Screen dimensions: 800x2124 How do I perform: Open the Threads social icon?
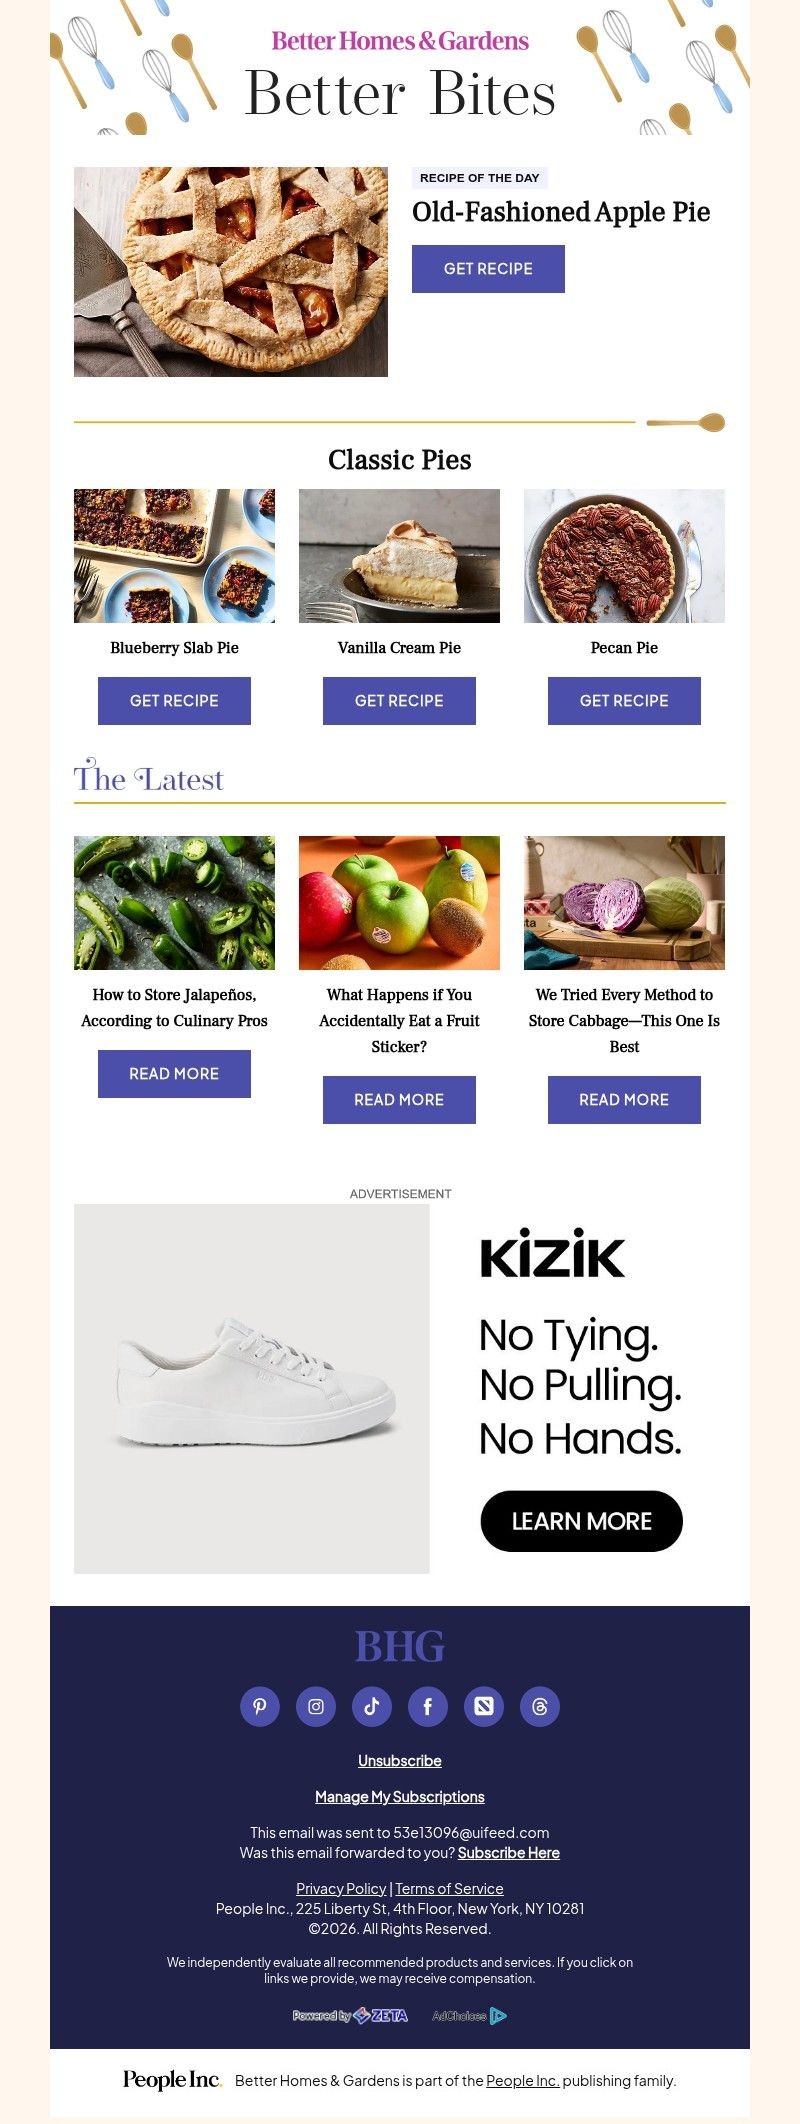pyautogui.click(x=539, y=1707)
